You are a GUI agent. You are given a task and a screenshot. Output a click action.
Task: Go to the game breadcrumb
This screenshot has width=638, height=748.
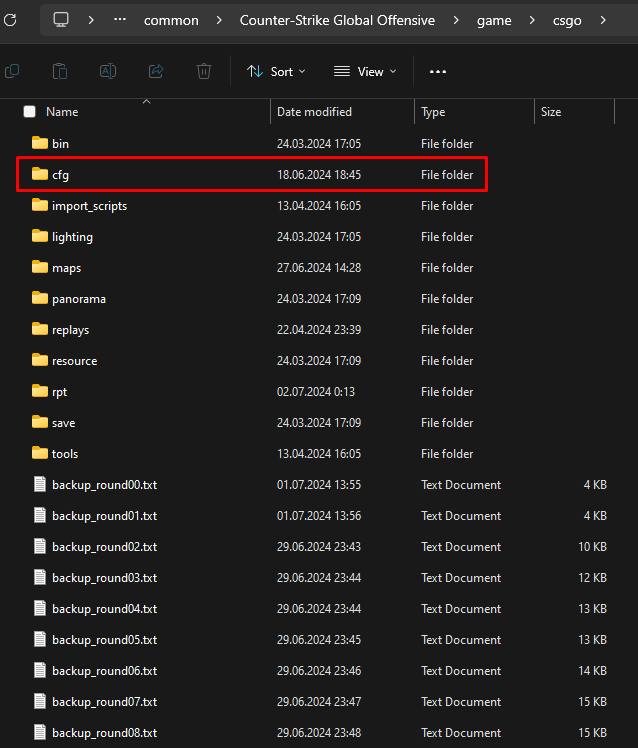pyautogui.click(x=494, y=21)
